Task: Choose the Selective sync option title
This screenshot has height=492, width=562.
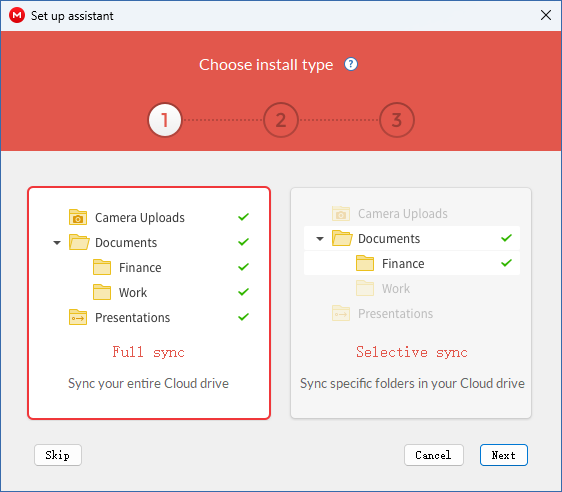Action: pos(411,352)
